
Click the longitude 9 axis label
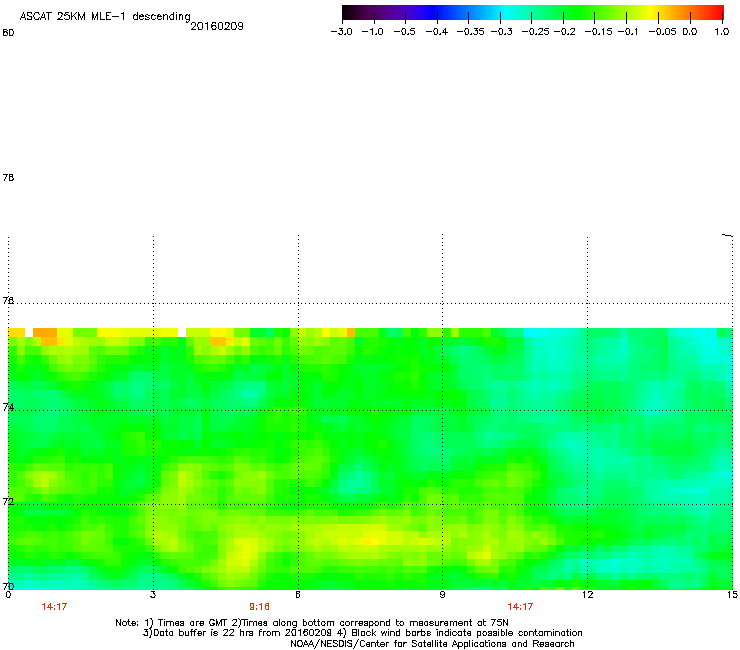tap(442, 595)
